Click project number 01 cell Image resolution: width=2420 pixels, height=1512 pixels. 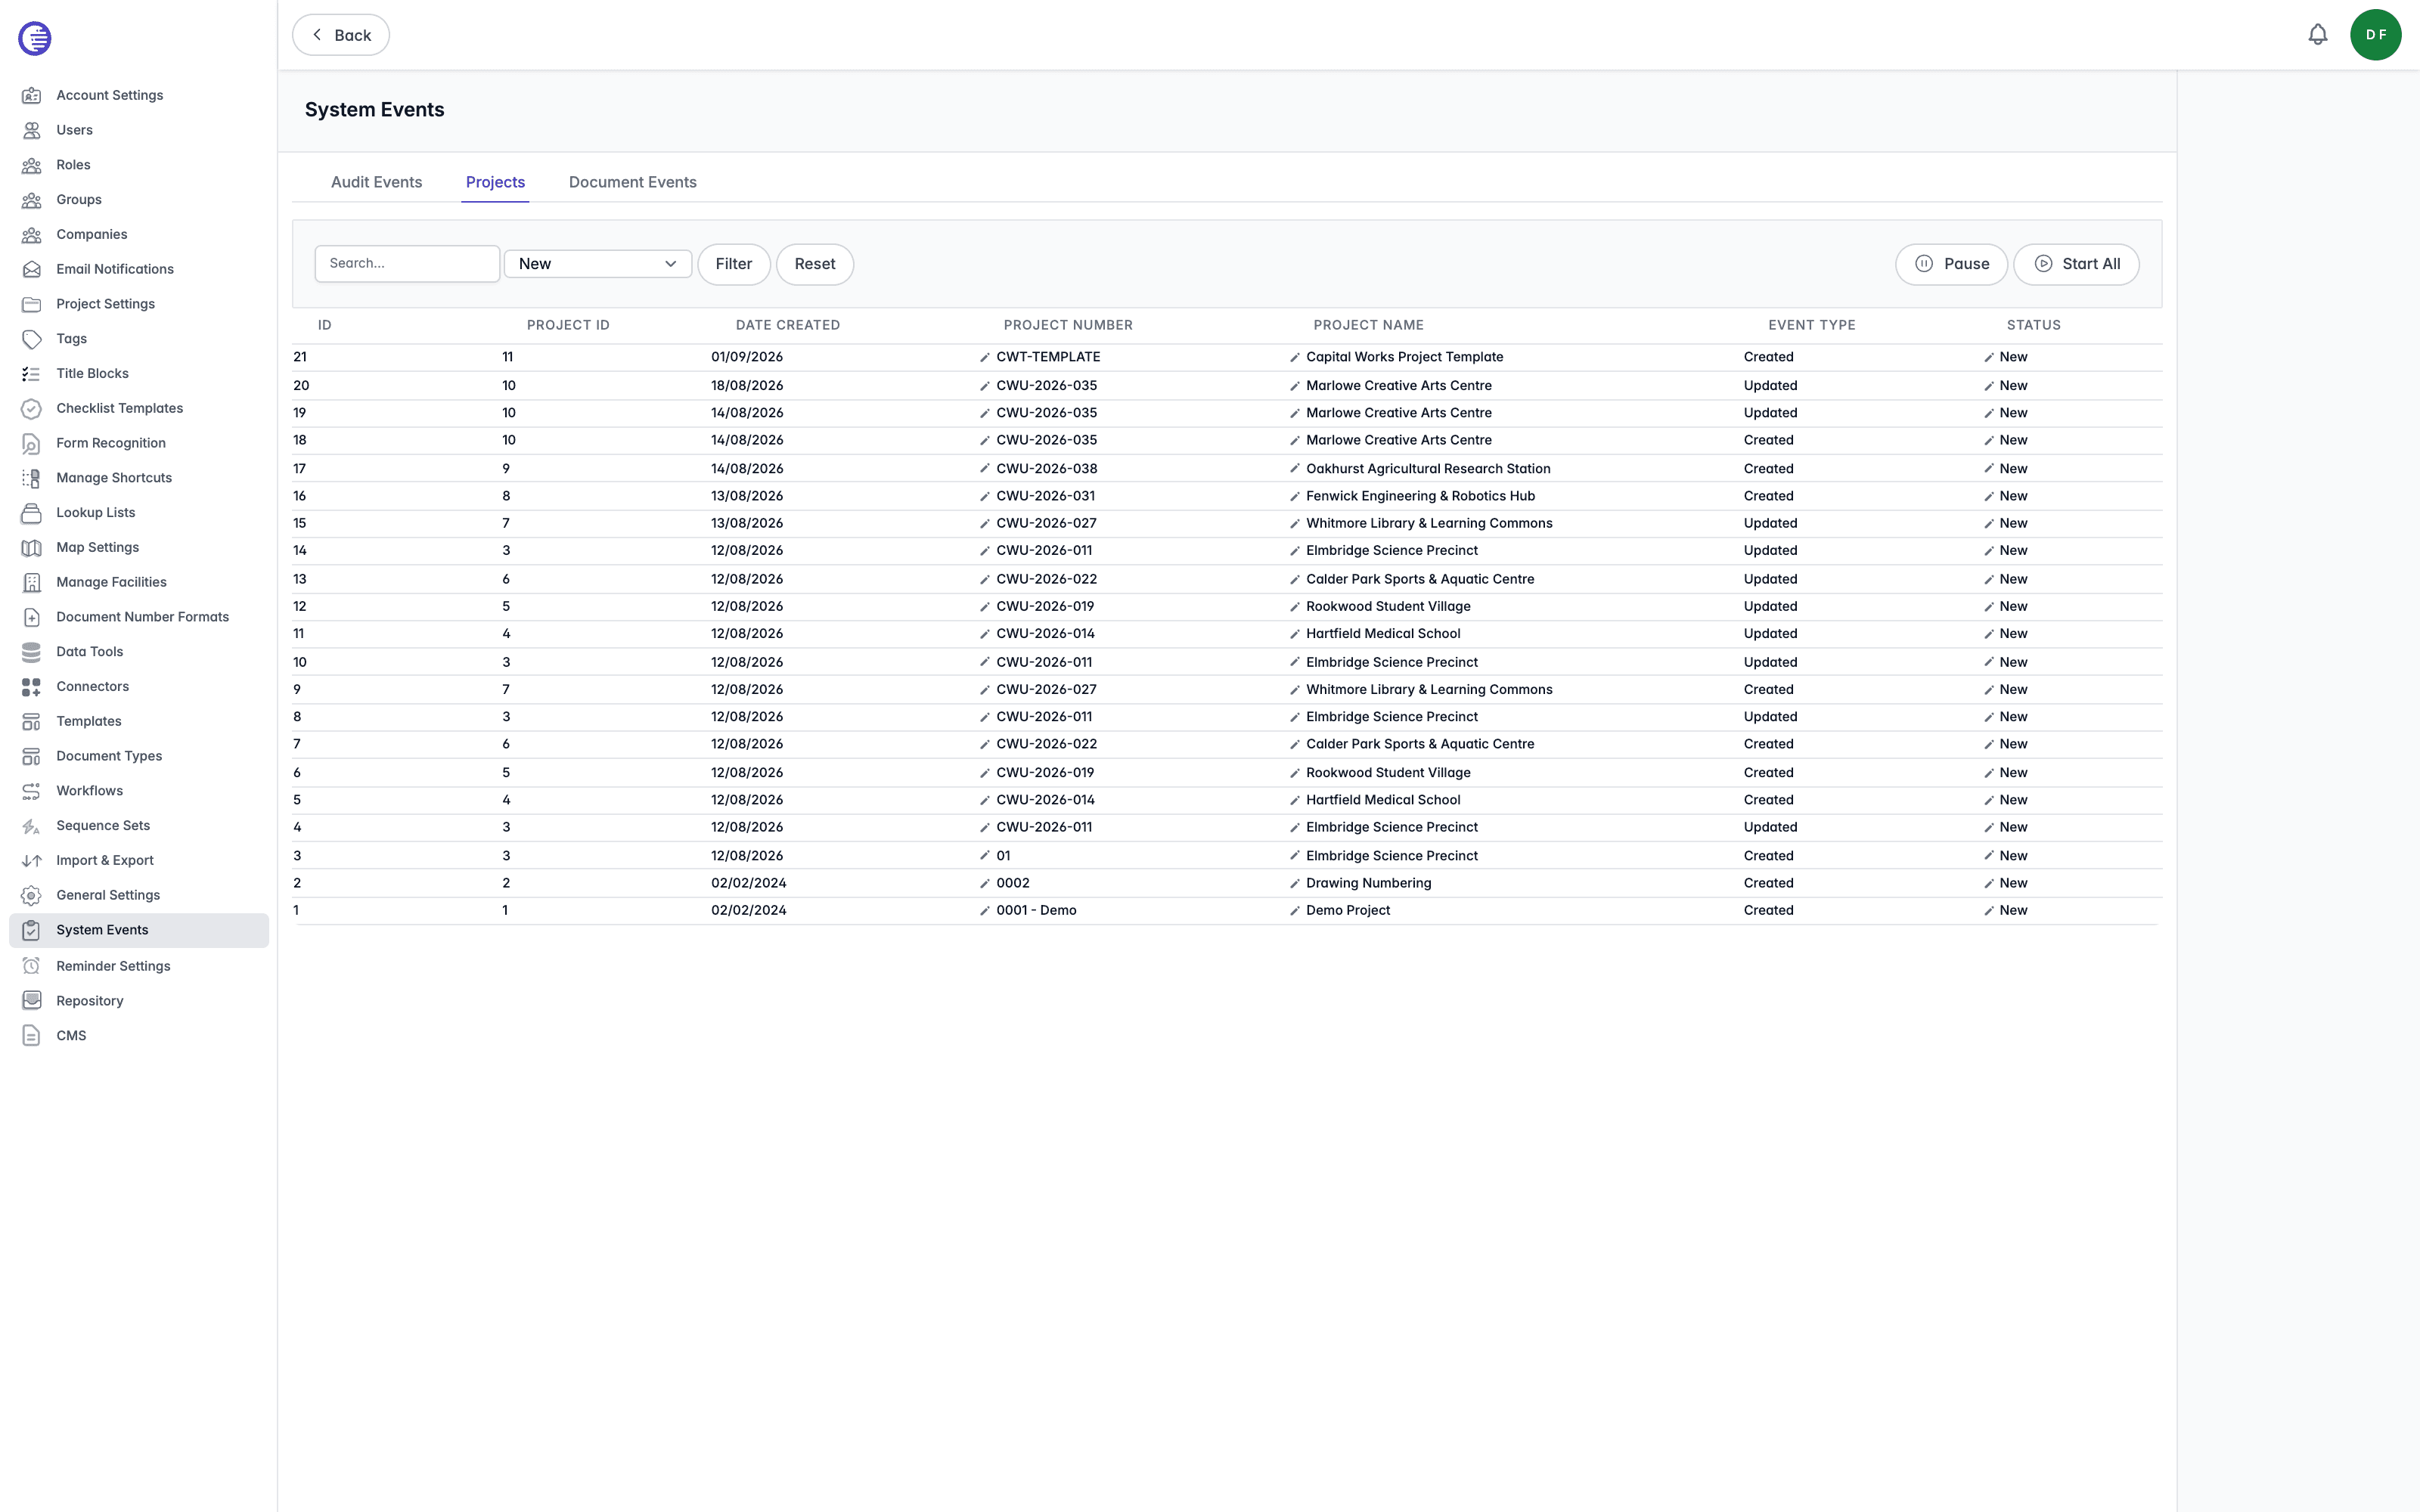[x=1003, y=856]
